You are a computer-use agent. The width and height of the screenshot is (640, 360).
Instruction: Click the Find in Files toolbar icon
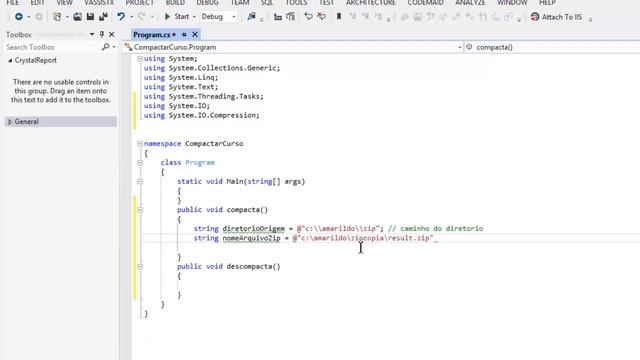[x=251, y=17]
